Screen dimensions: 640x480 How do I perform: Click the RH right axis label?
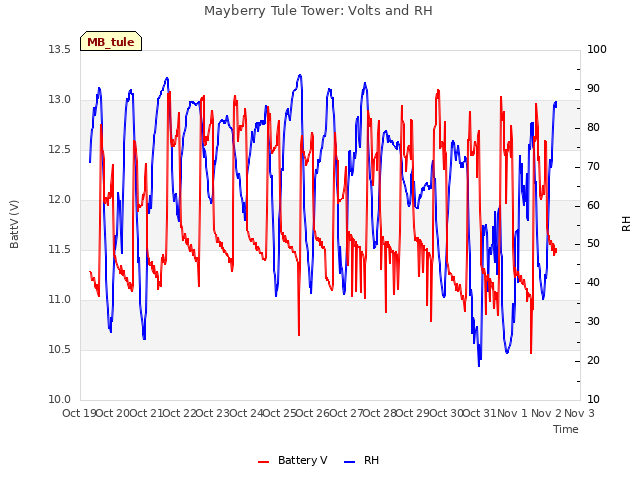point(626,224)
